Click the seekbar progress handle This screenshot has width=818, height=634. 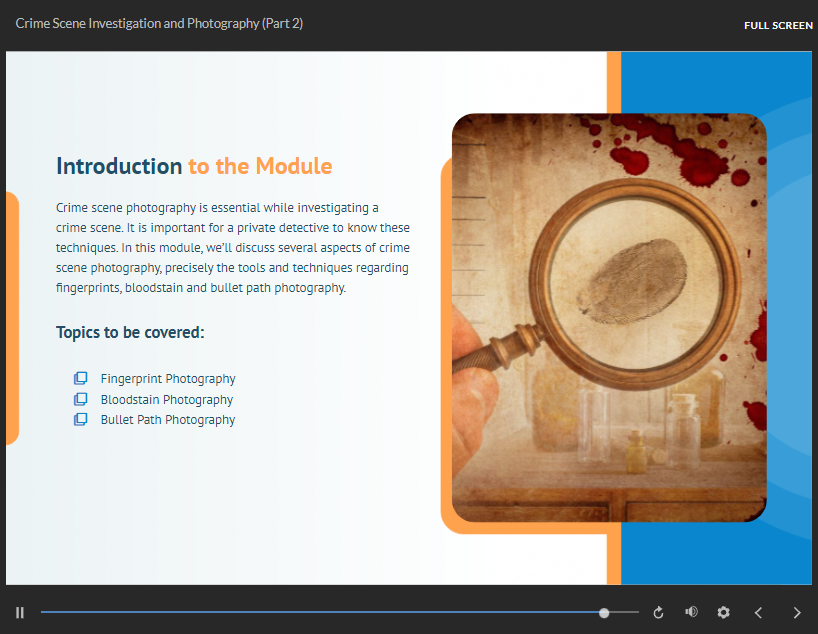tap(604, 613)
